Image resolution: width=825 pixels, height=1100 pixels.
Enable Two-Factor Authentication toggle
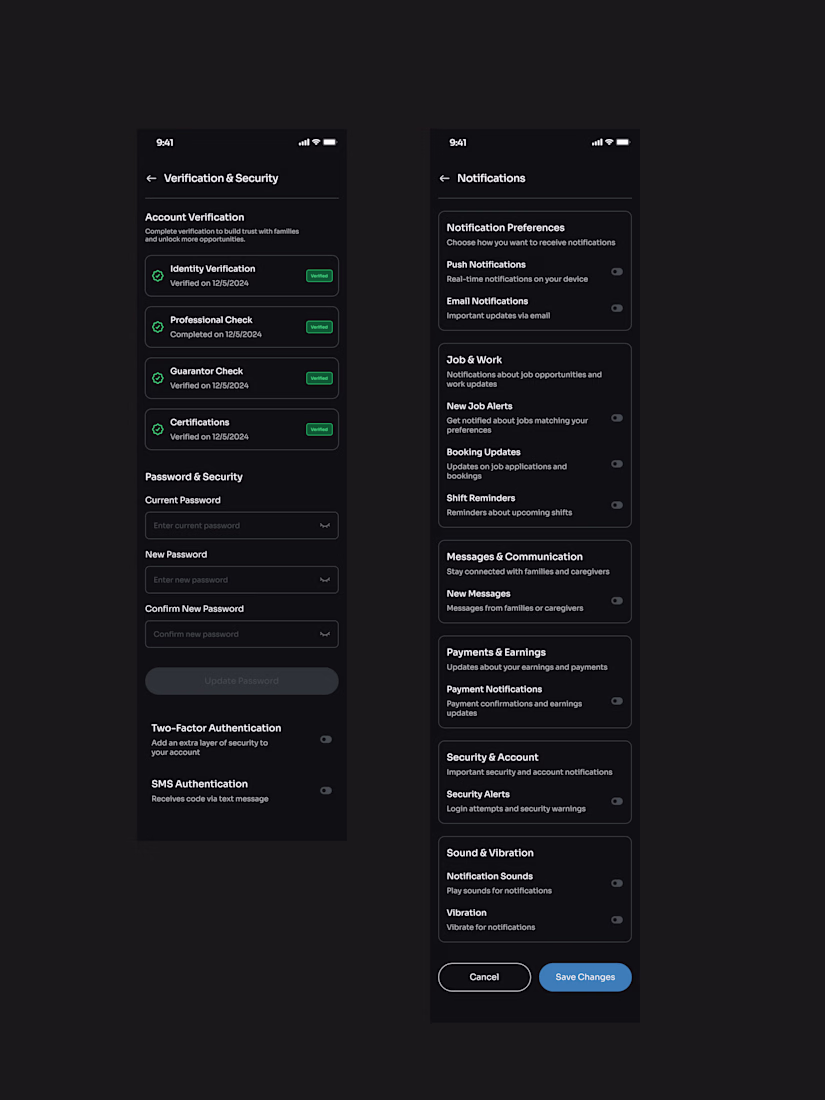click(x=326, y=740)
